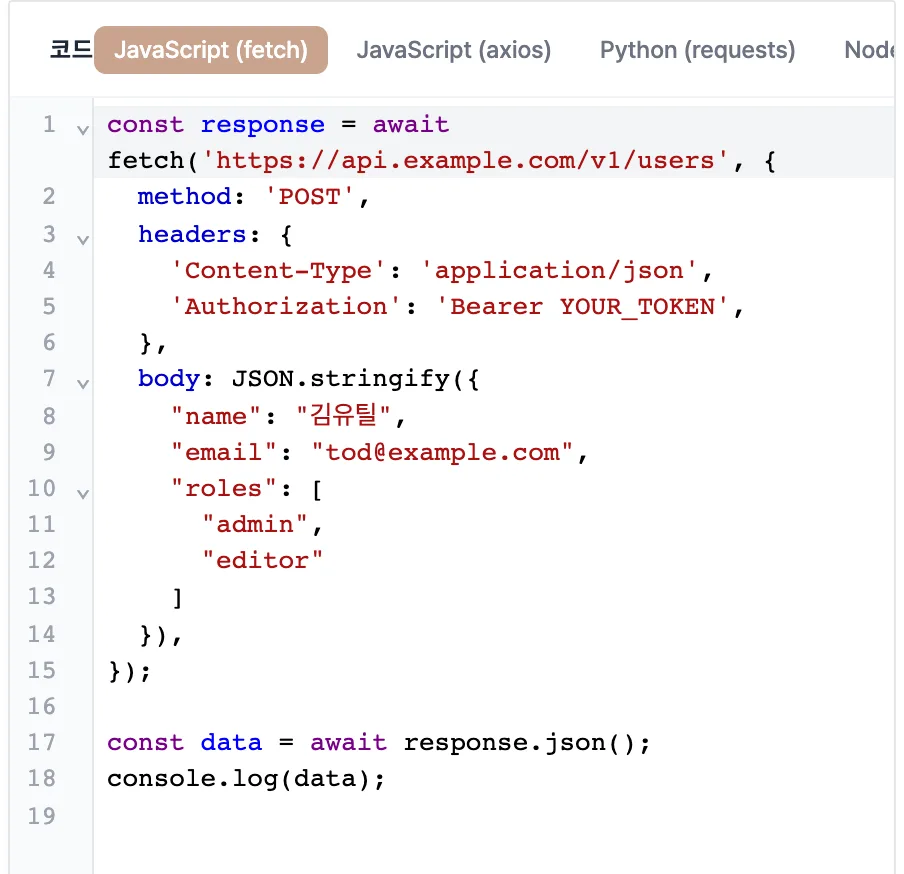Click the "editor" role entry
The height and width of the screenshot is (874, 904).
click(262, 560)
